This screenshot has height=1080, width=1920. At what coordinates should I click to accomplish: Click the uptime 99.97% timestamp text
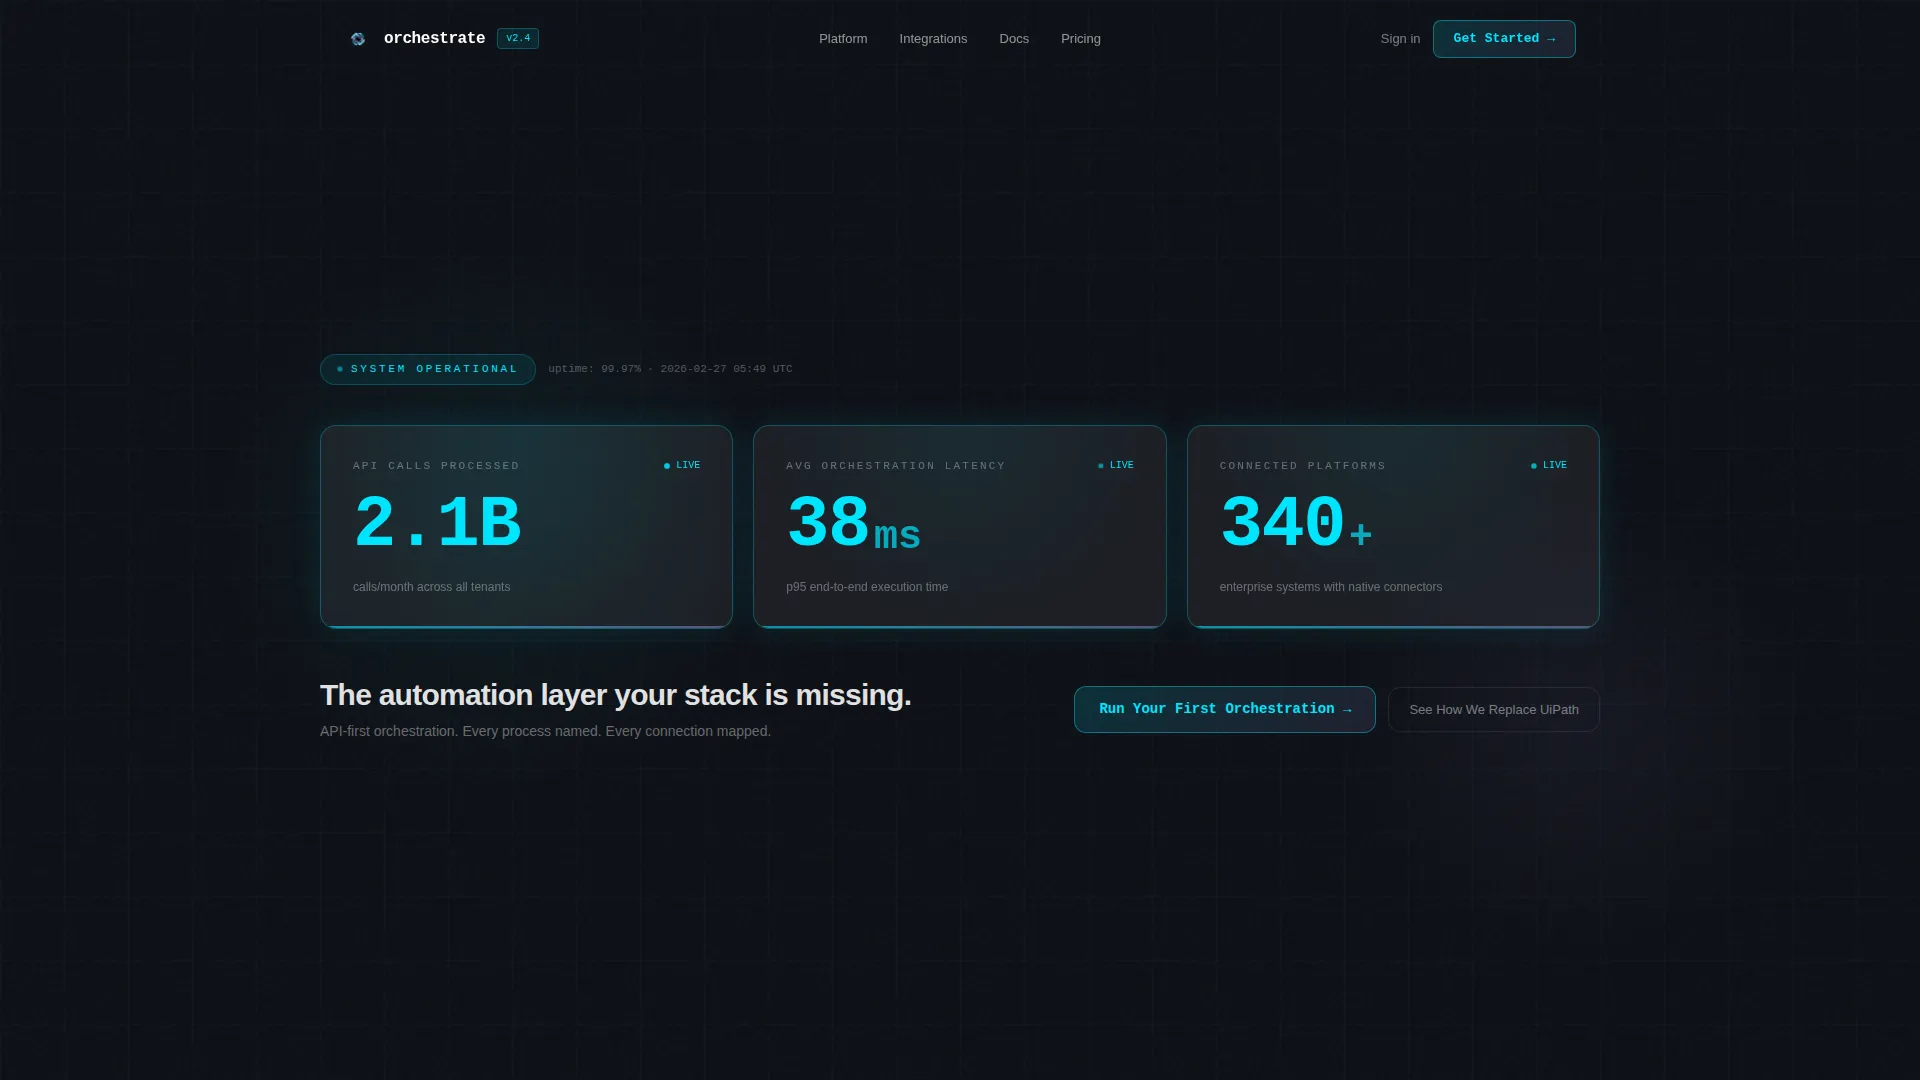coord(670,369)
